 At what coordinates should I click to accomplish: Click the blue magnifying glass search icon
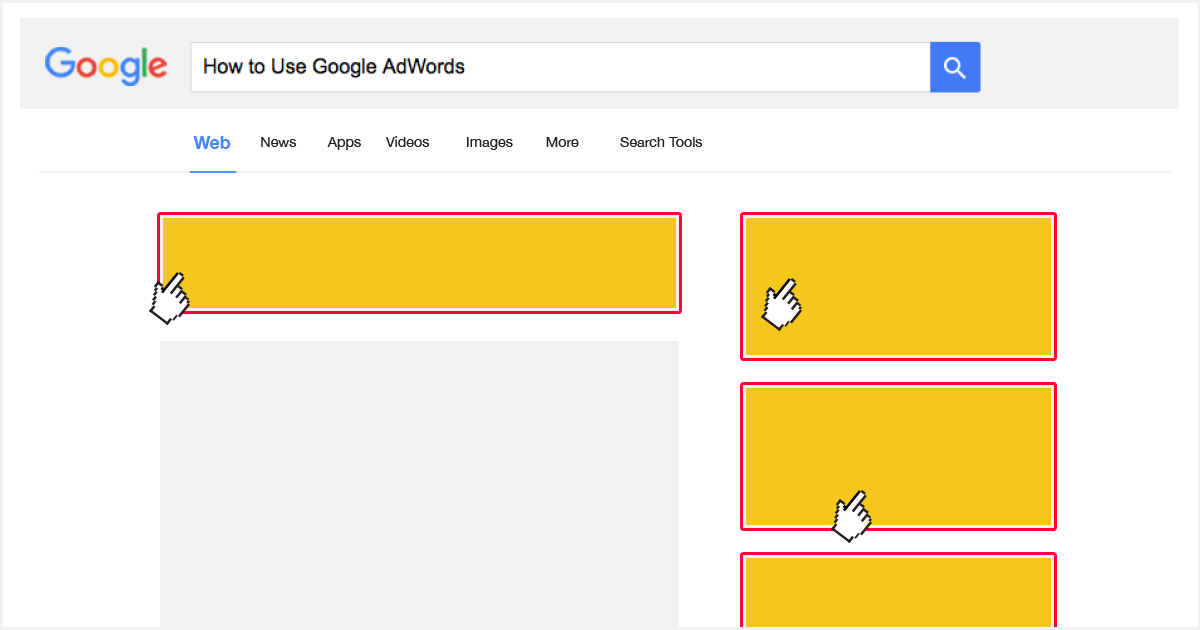955,66
